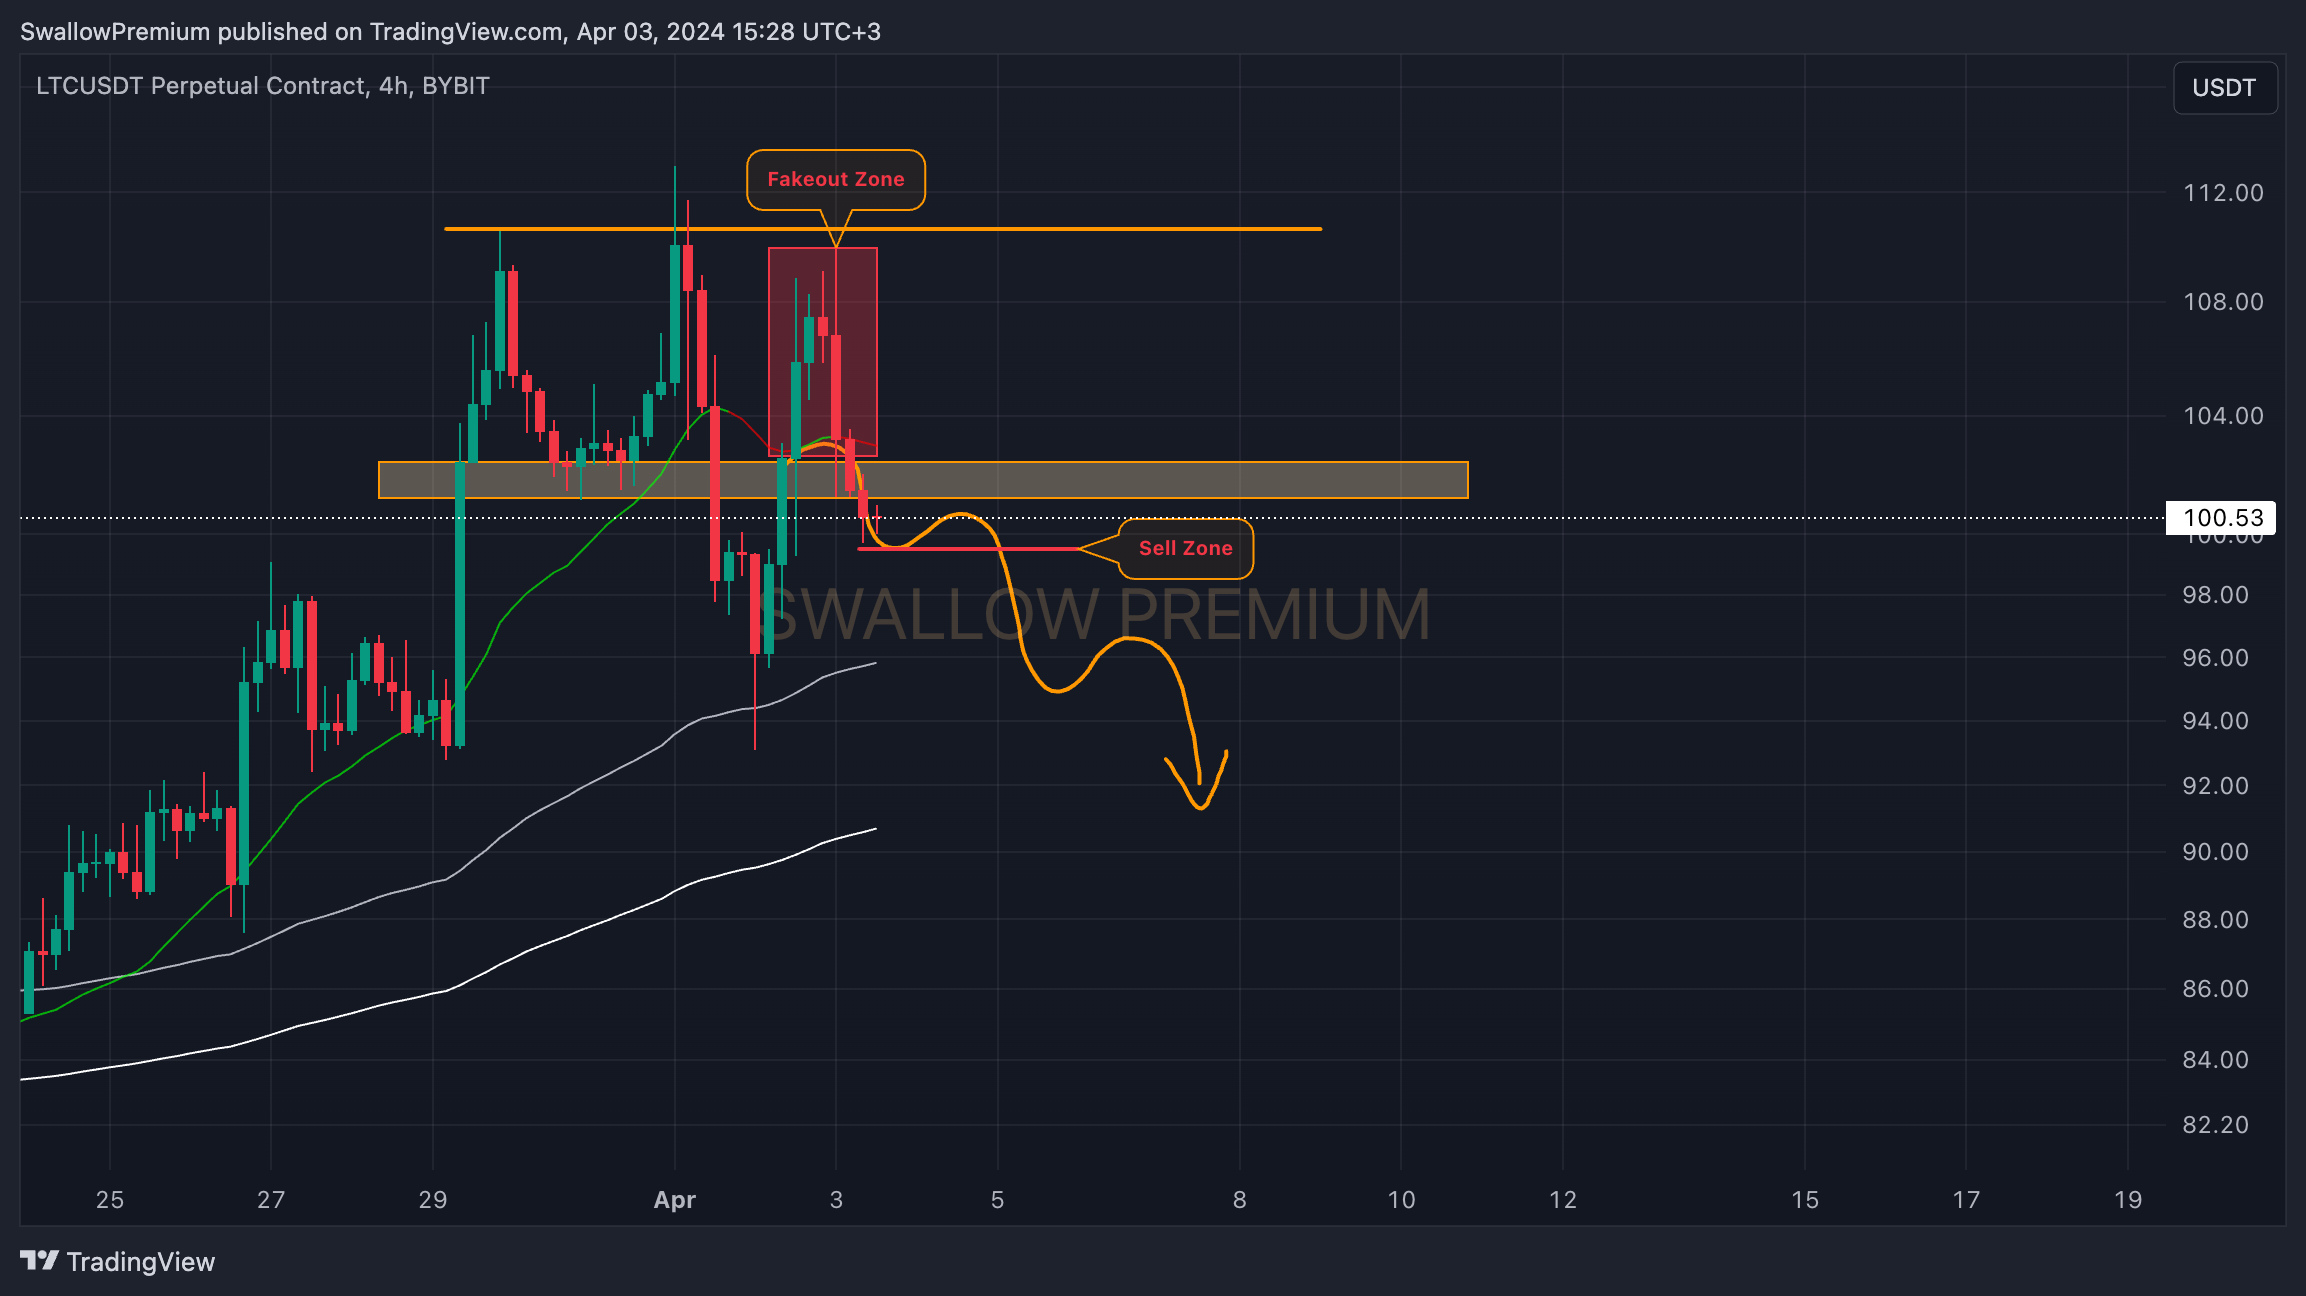2306x1296 pixels.
Task: Click the 104.00 price axis label
Action: (2223, 416)
